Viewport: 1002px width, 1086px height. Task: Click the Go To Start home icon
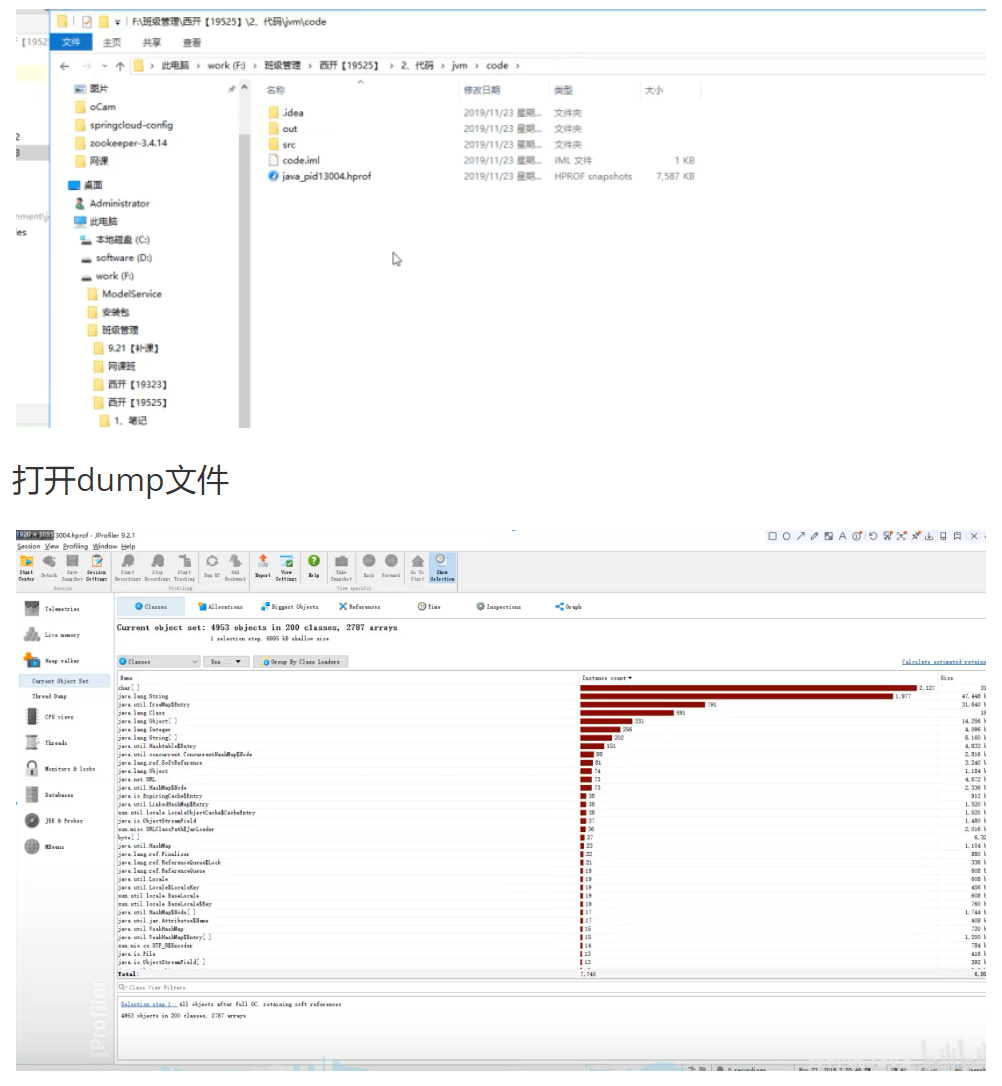click(x=418, y=567)
